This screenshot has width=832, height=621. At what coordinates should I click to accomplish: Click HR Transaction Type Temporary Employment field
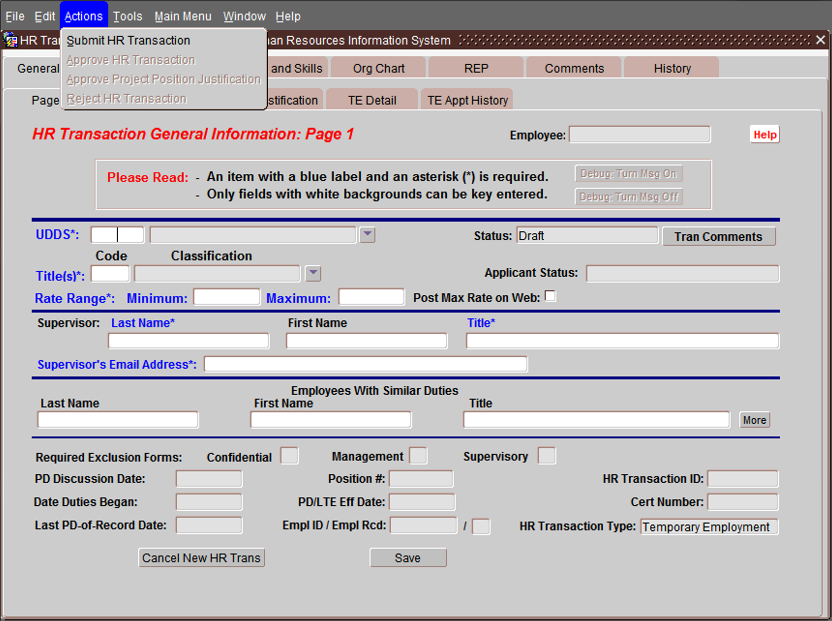709,527
